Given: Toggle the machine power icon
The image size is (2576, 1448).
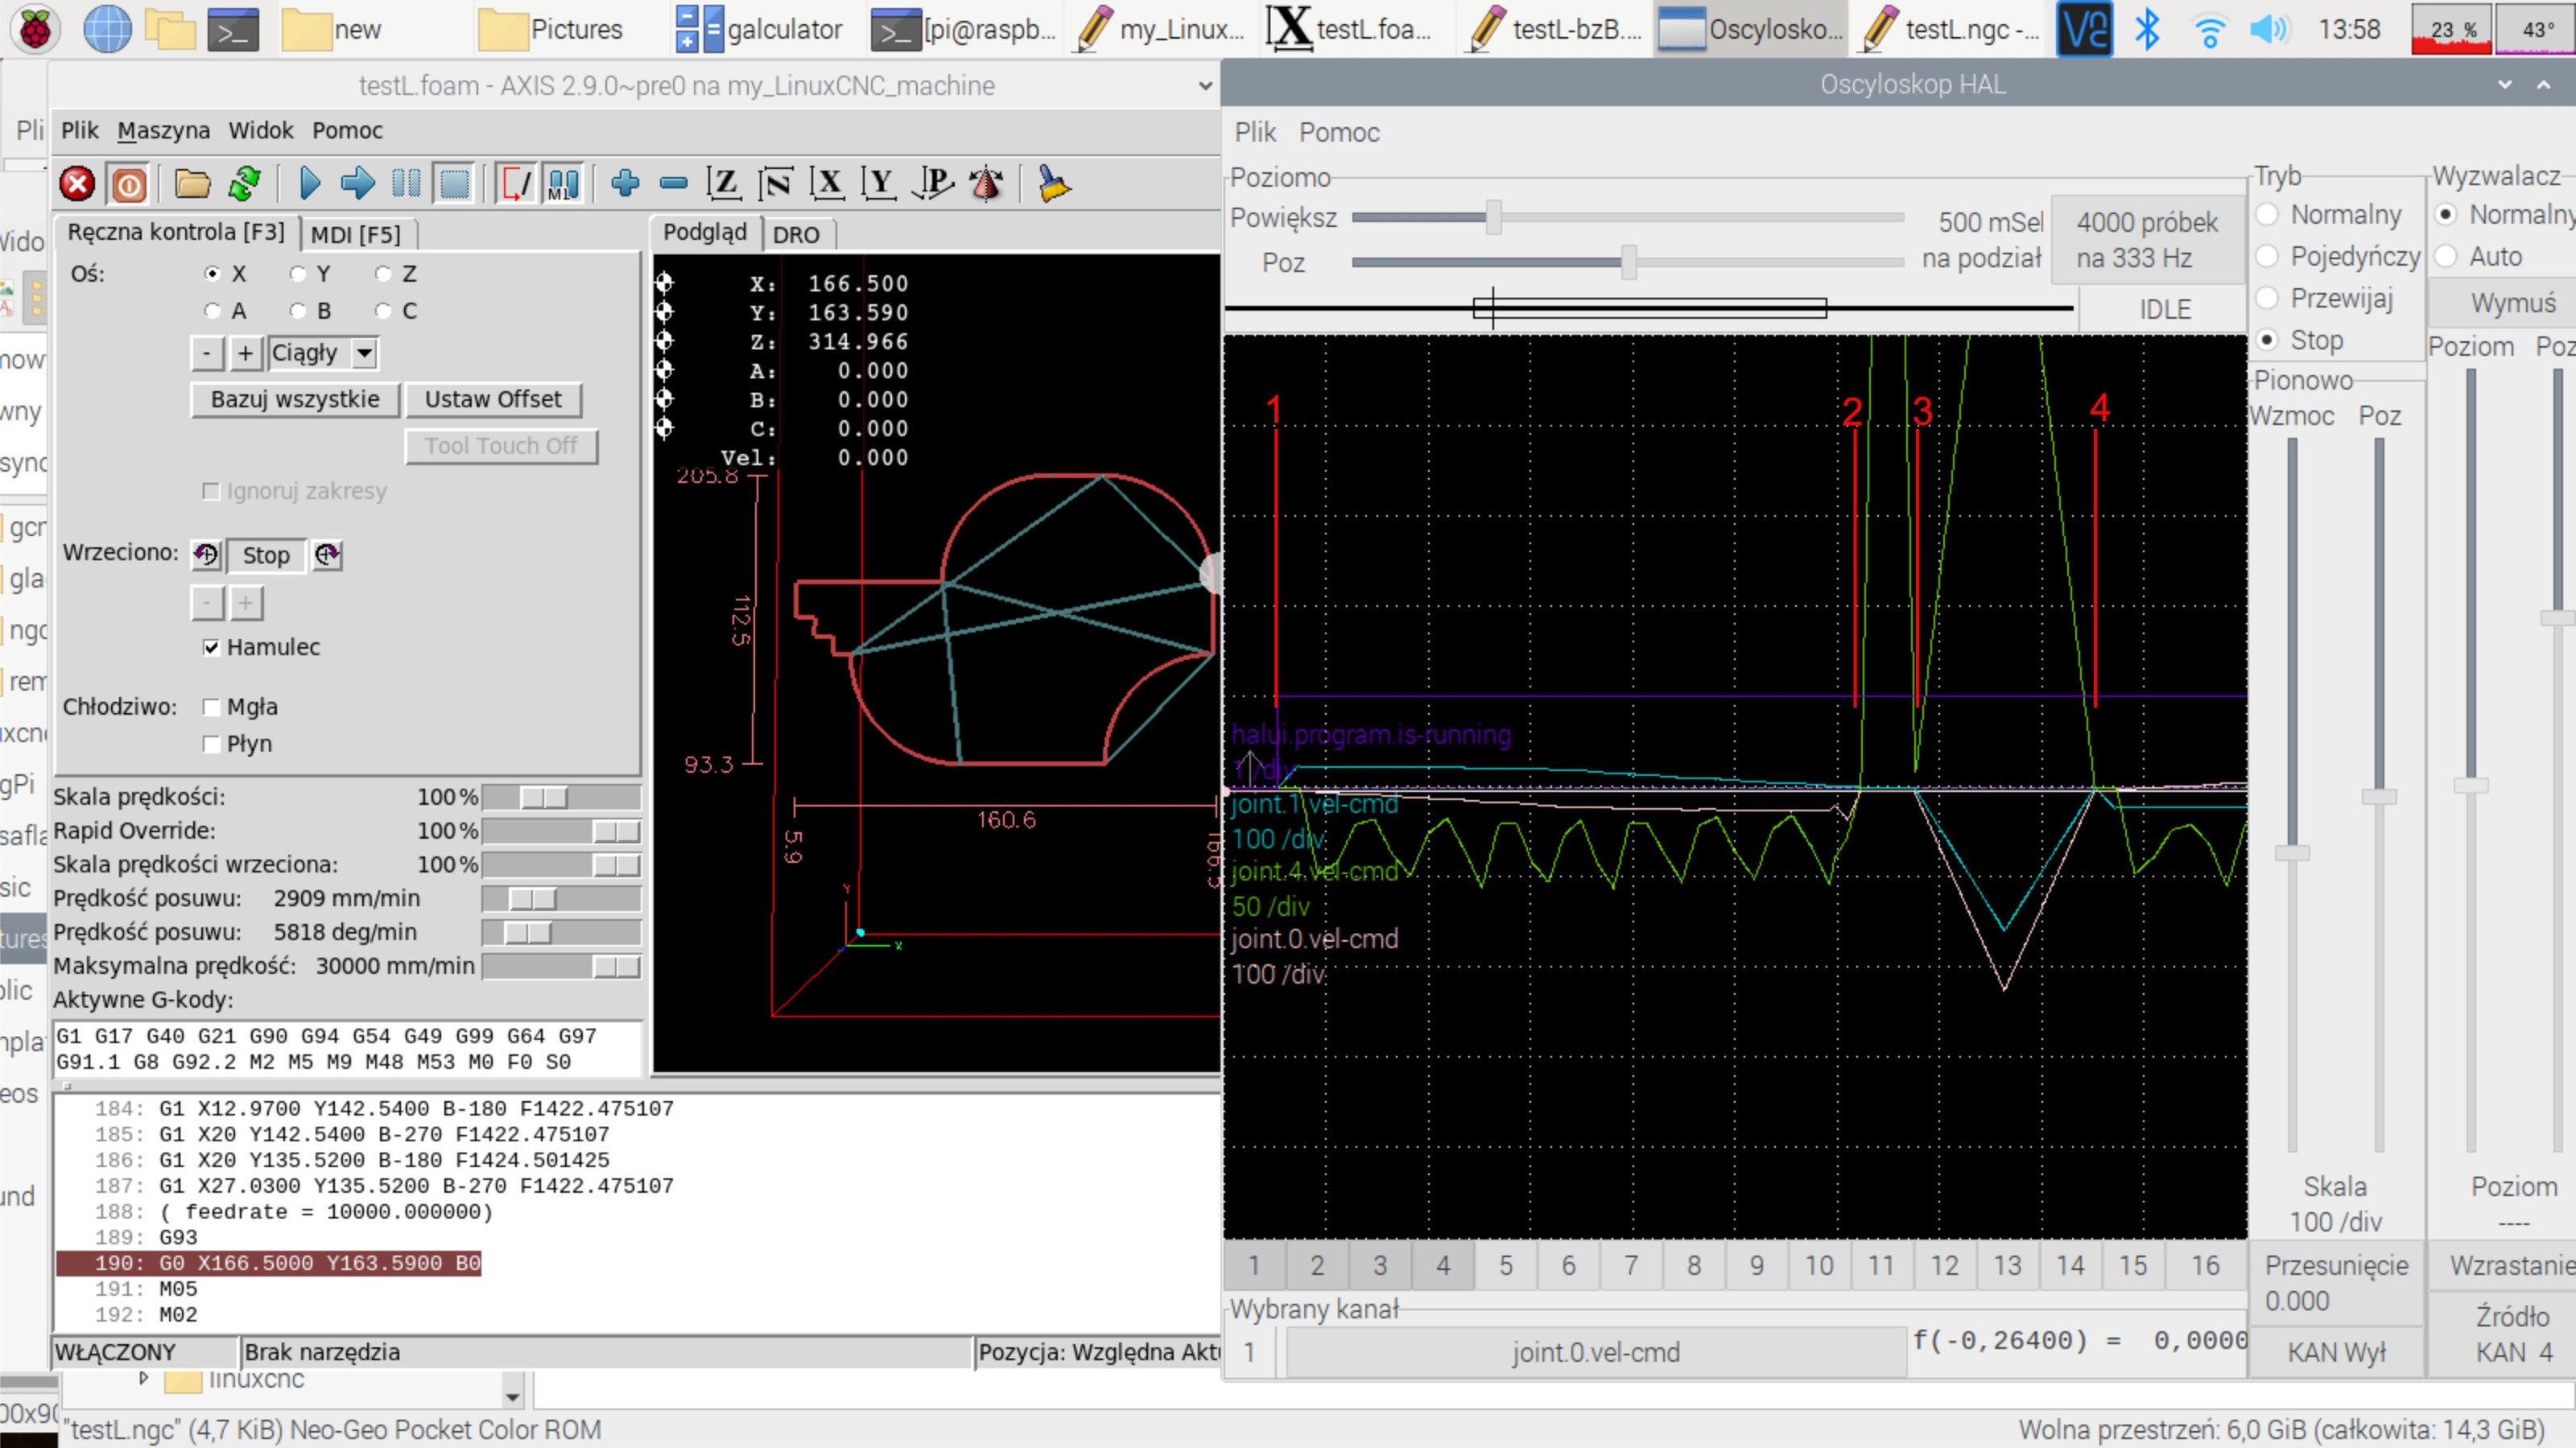Looking at the screenshot, I should 129,184.
